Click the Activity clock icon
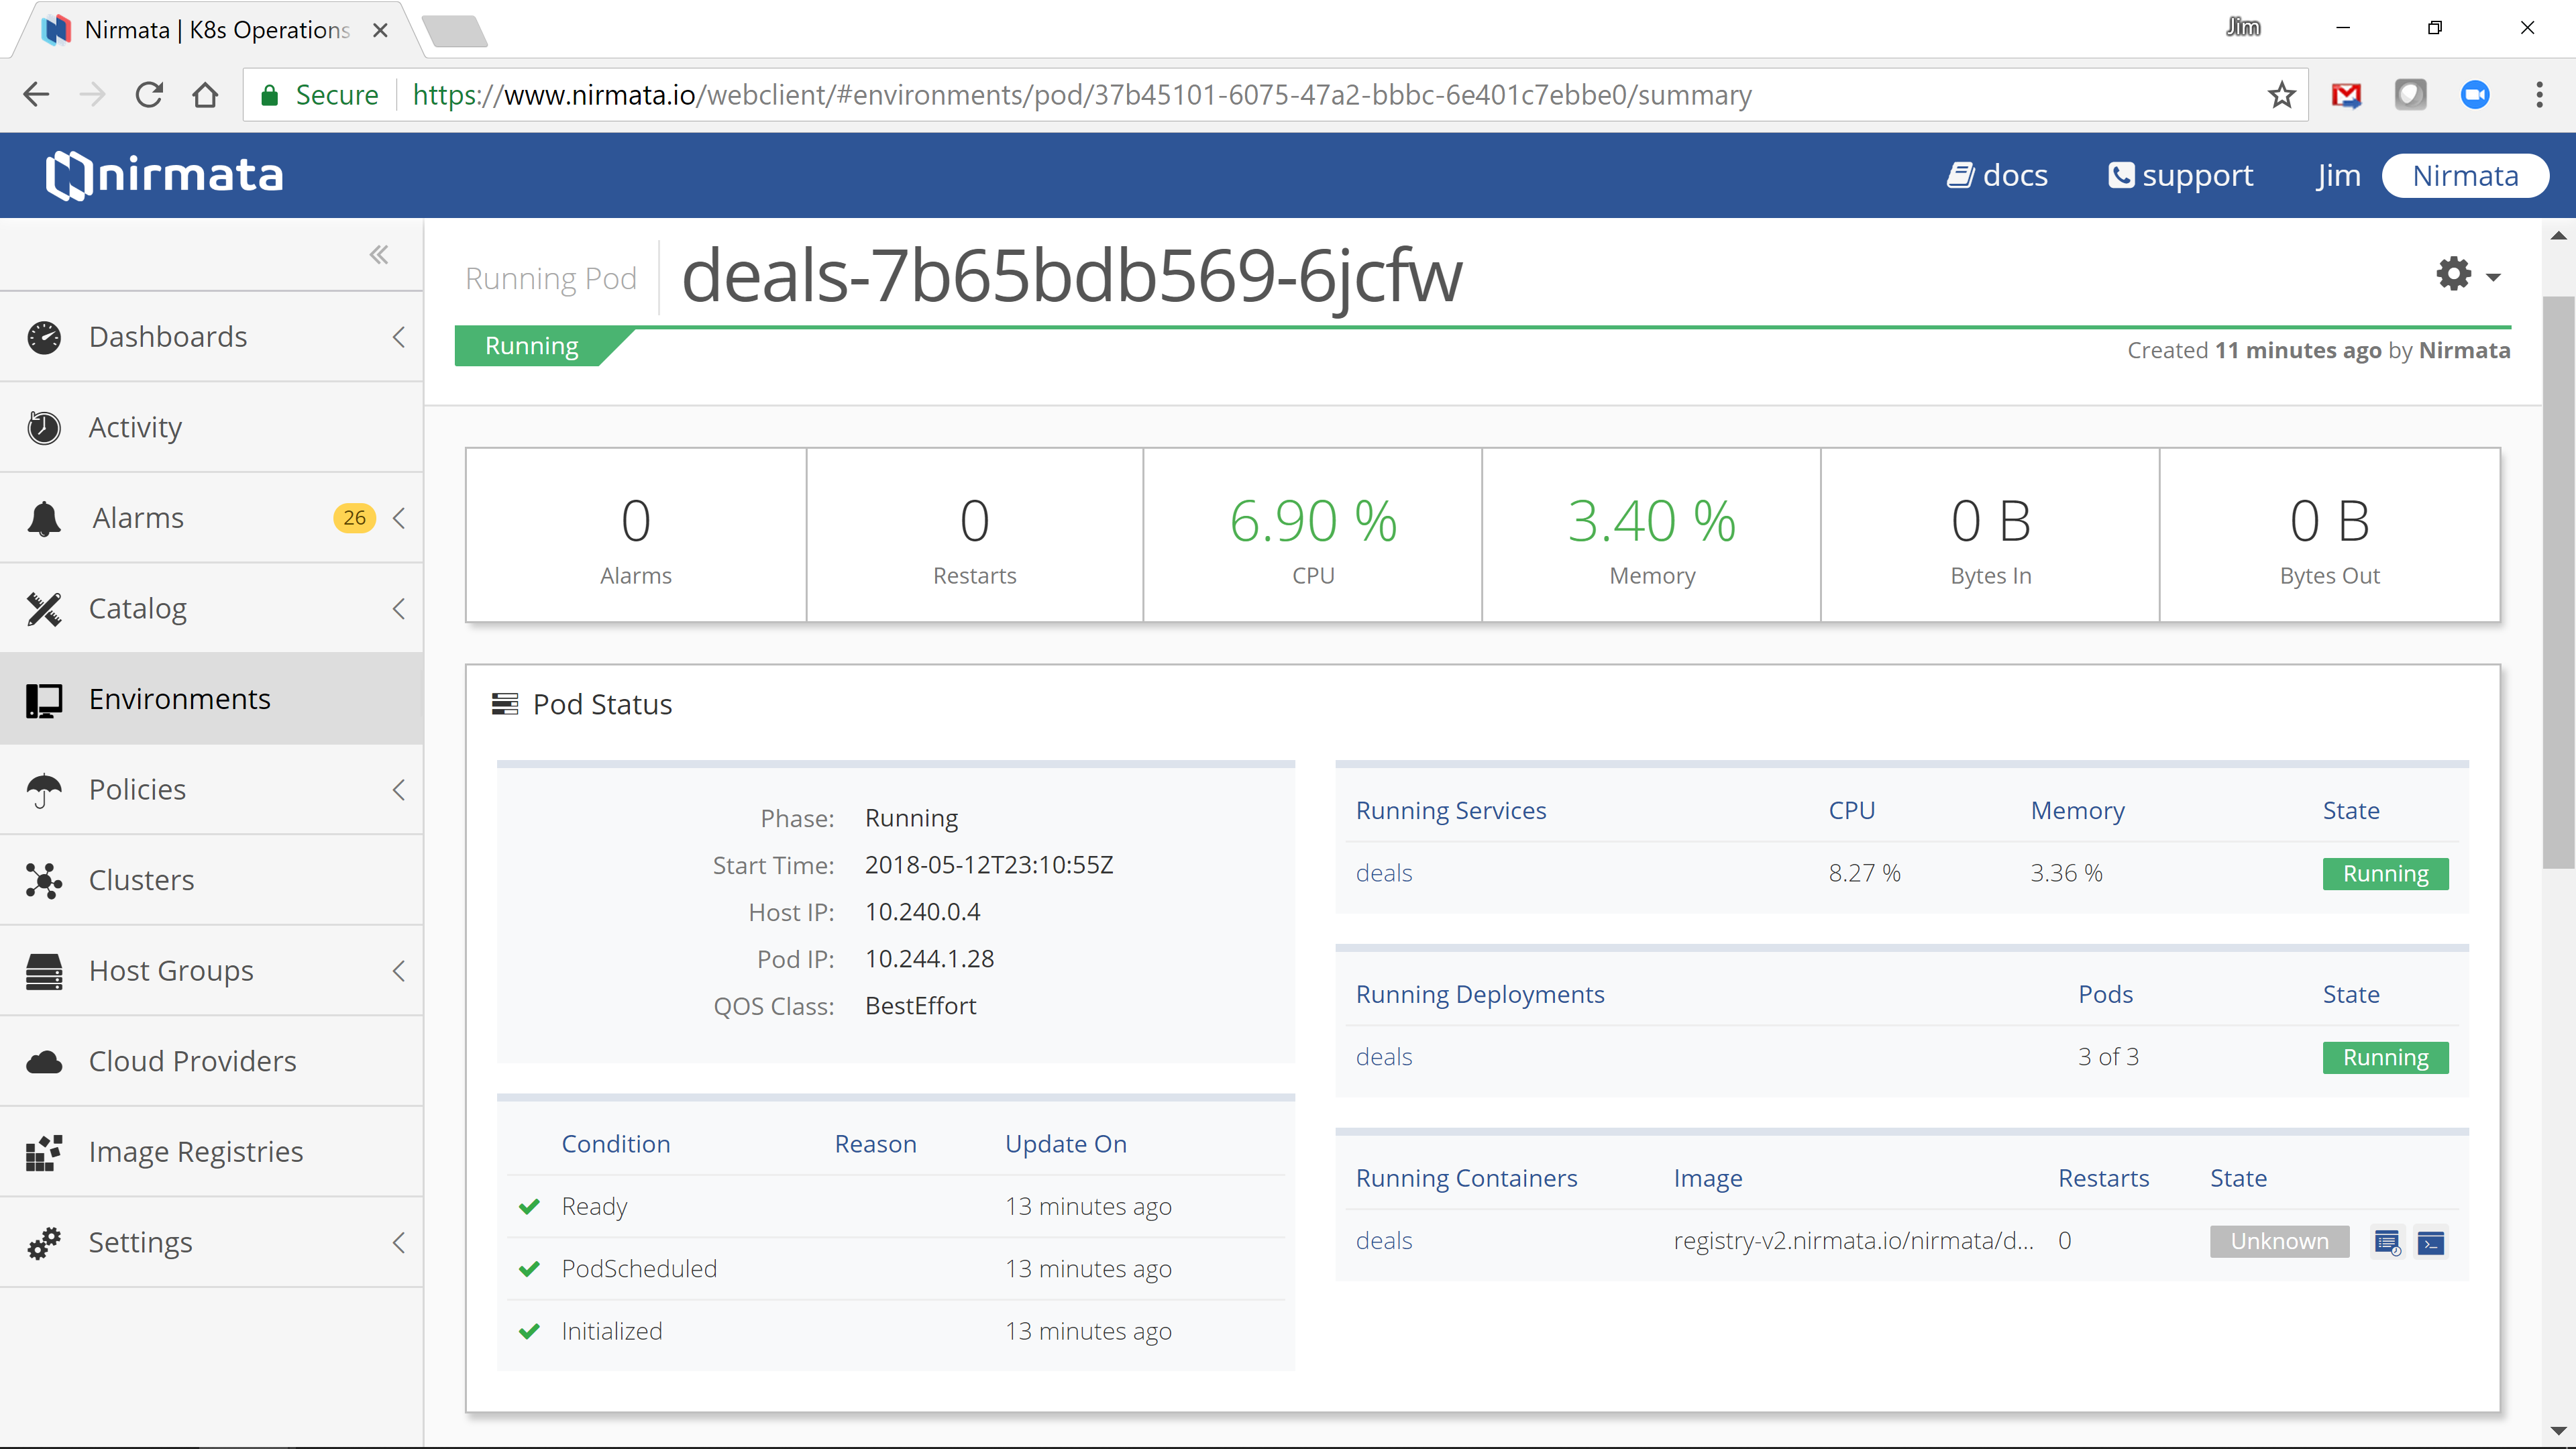2576x1449 pixels. coord(44,428)
